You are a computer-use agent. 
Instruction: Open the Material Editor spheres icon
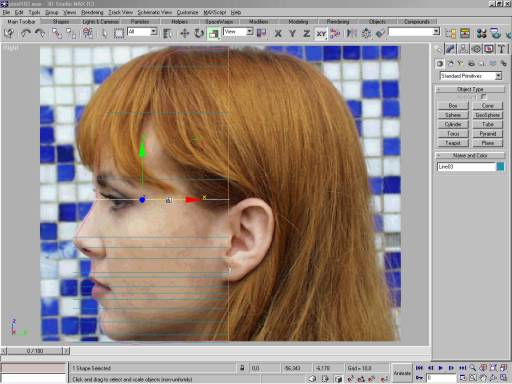(x=482, y=33)
